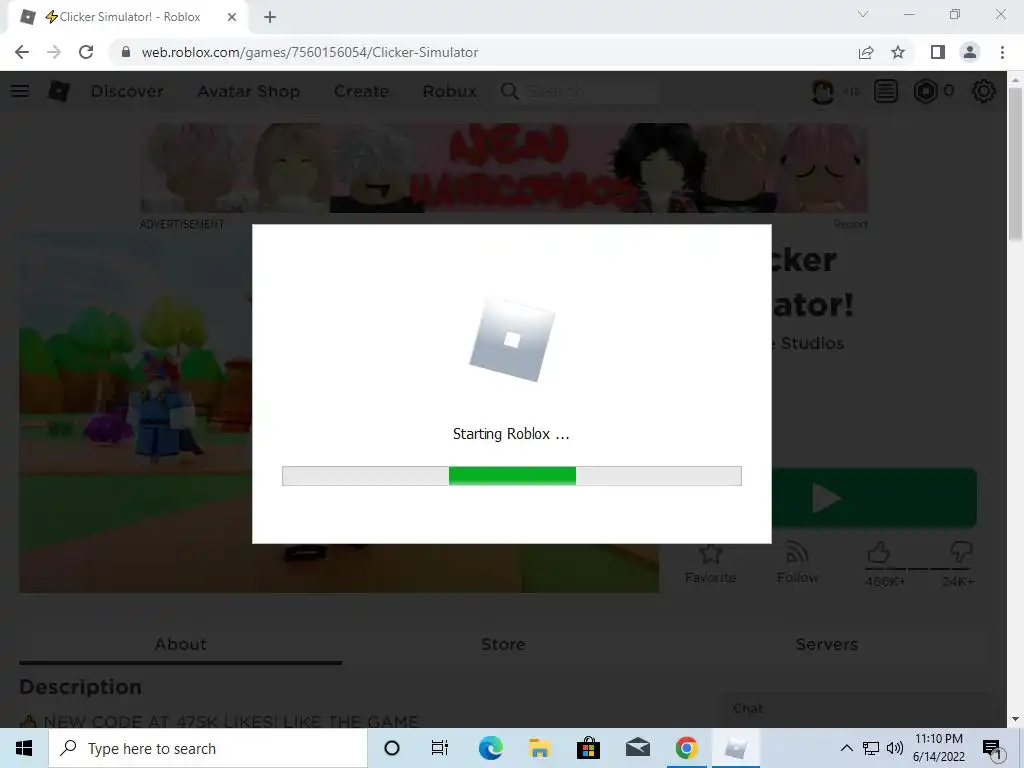Click the address bar URL
Screen dimensions: 1024x768
pyautogui.click(x=310, y=52)
